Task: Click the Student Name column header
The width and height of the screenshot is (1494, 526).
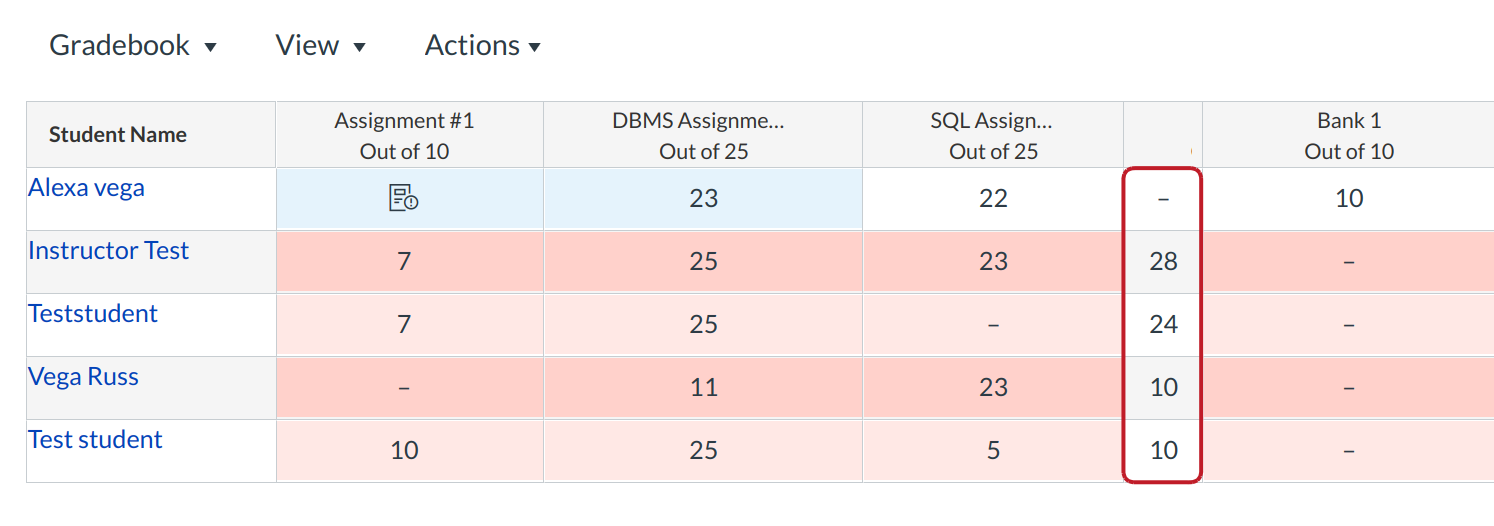Action: (118, 135)
